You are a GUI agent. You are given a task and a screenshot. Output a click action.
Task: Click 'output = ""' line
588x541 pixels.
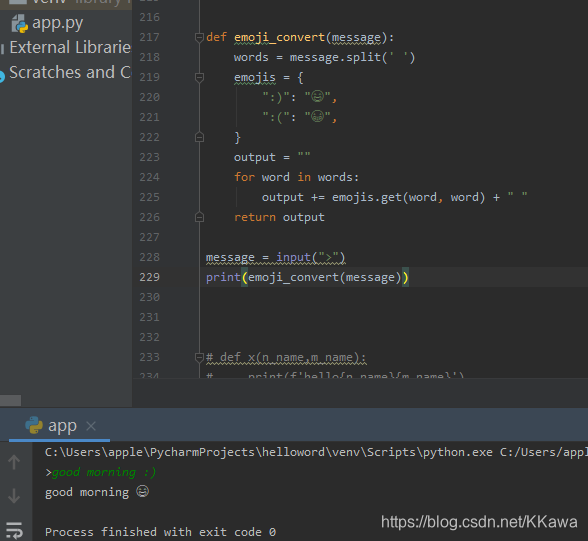point(272,157)
